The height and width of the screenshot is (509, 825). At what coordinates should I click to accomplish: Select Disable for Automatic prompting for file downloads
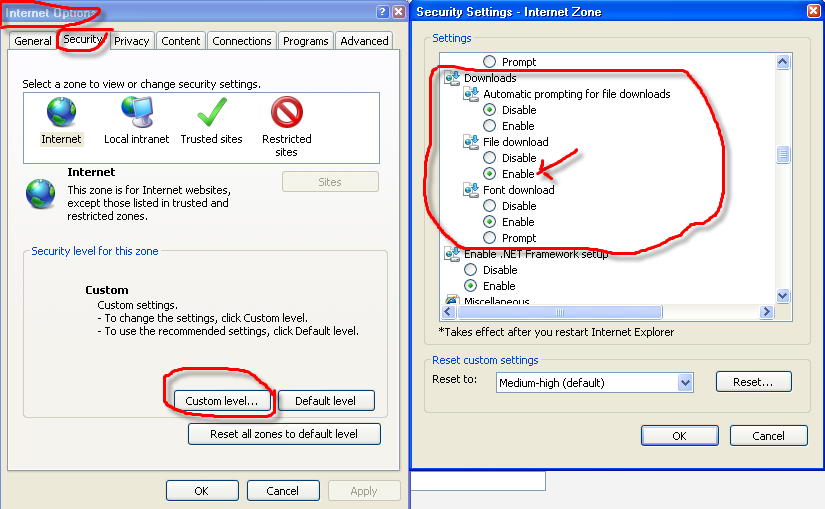pos(489,109)
